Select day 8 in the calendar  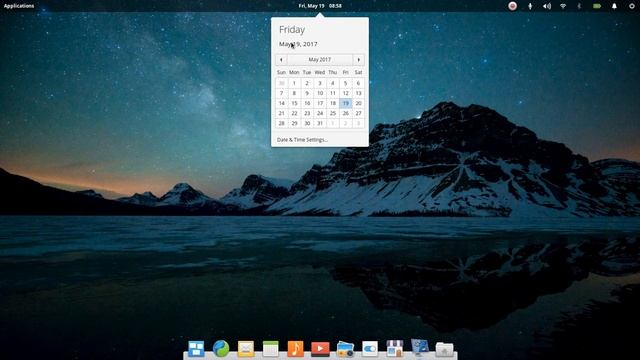coord(294,93)
